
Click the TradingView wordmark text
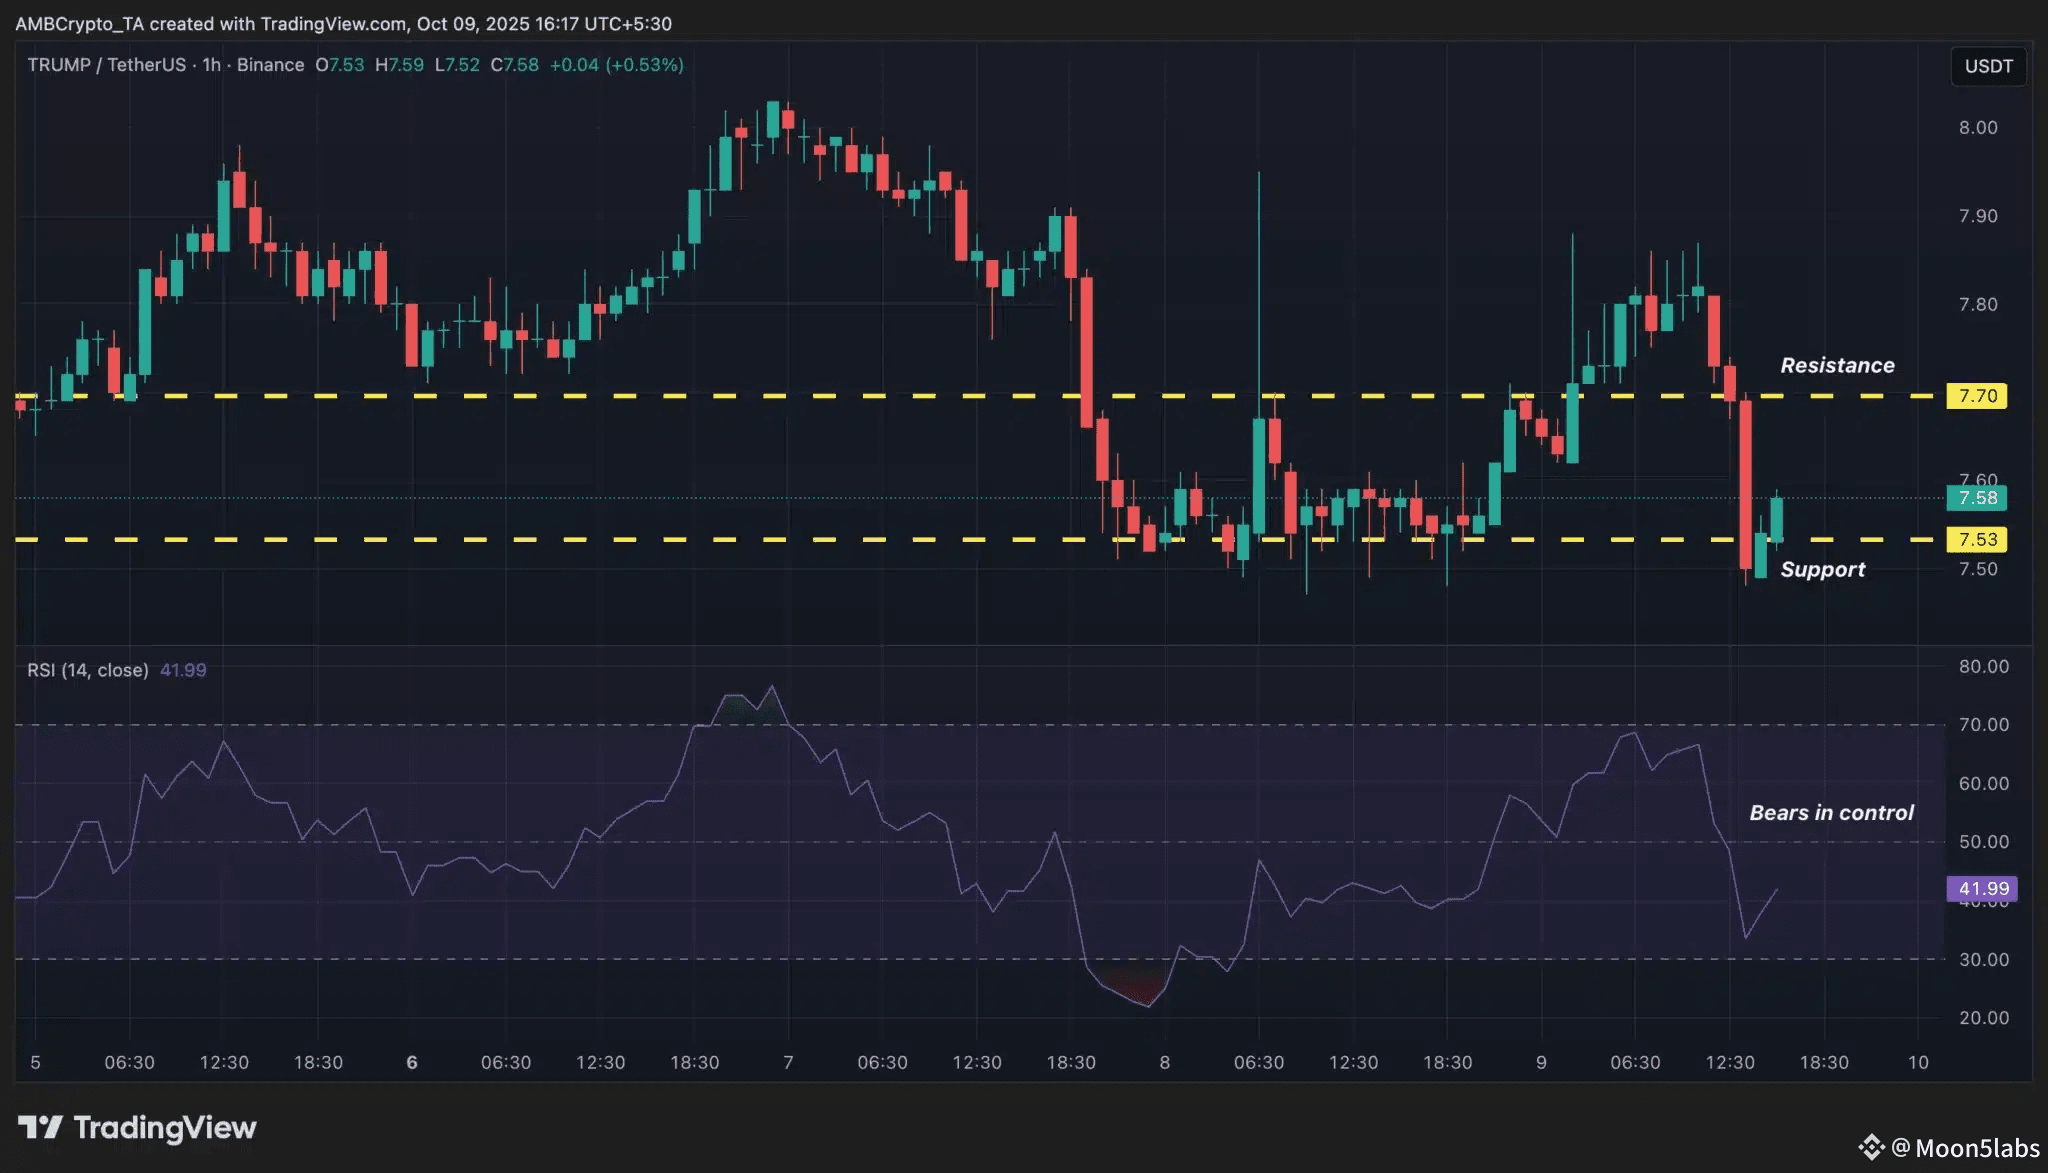coord(165,1128)
